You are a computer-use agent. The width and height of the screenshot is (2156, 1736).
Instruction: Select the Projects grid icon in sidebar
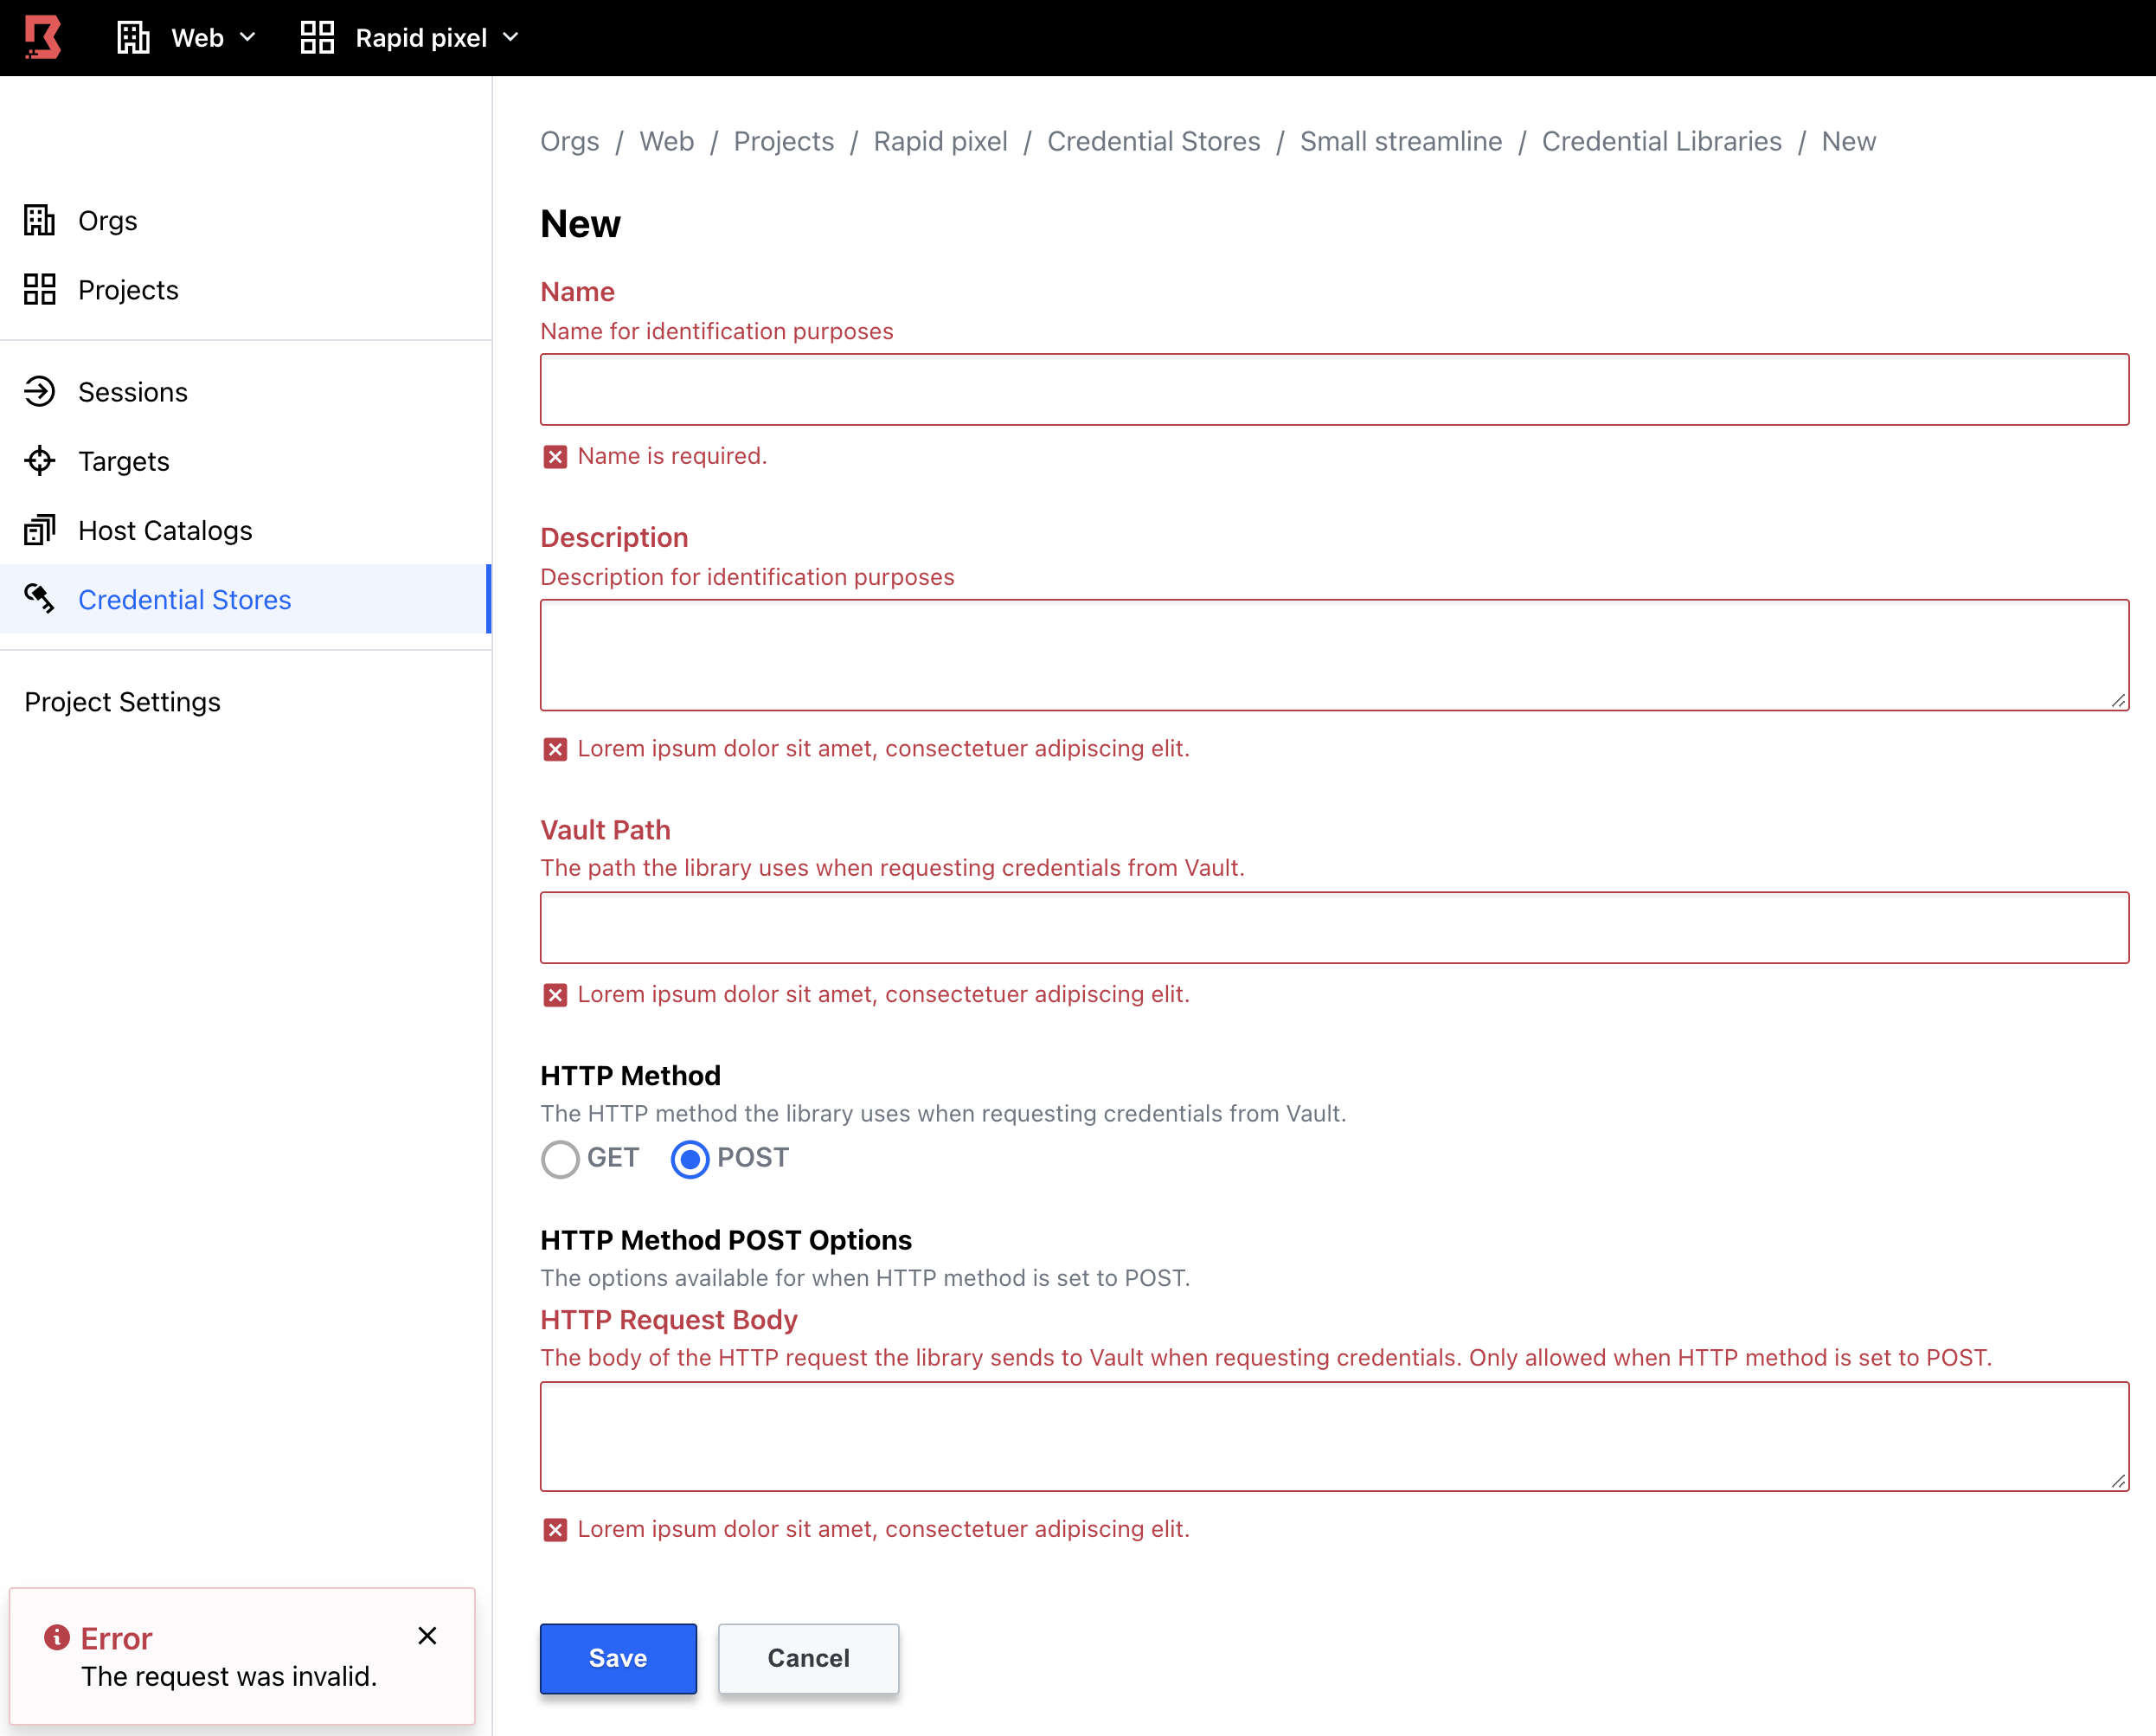[x=40, y=289]
